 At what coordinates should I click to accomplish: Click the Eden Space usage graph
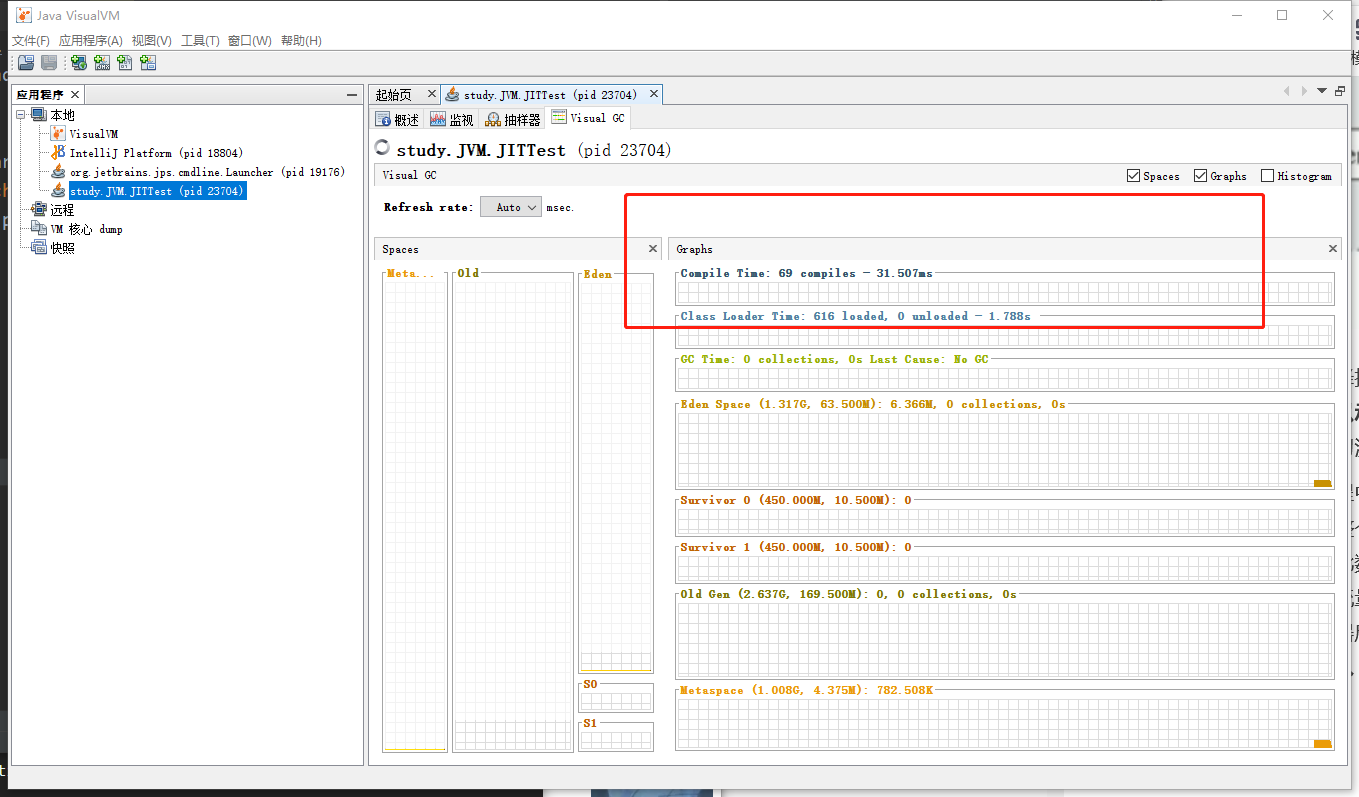coord(1005,450)
